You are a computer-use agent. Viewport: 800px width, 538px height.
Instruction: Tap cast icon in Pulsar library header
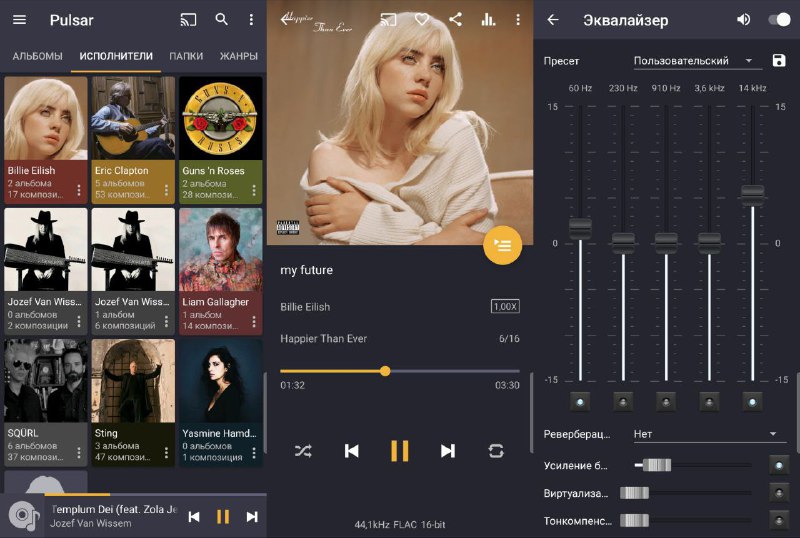[x=188, y=20]
